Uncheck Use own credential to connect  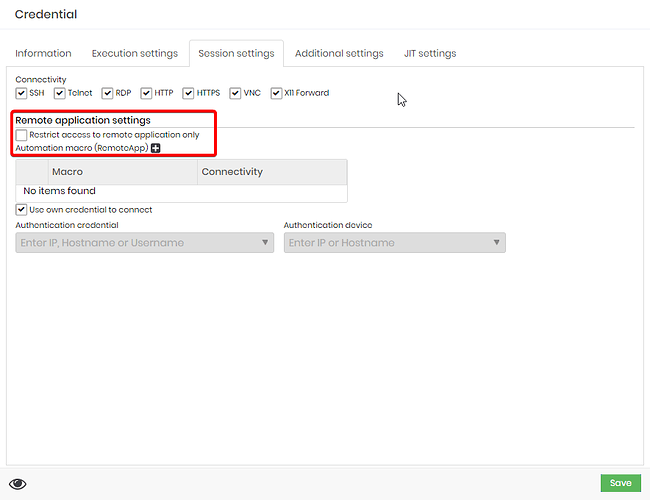point(21,210)
